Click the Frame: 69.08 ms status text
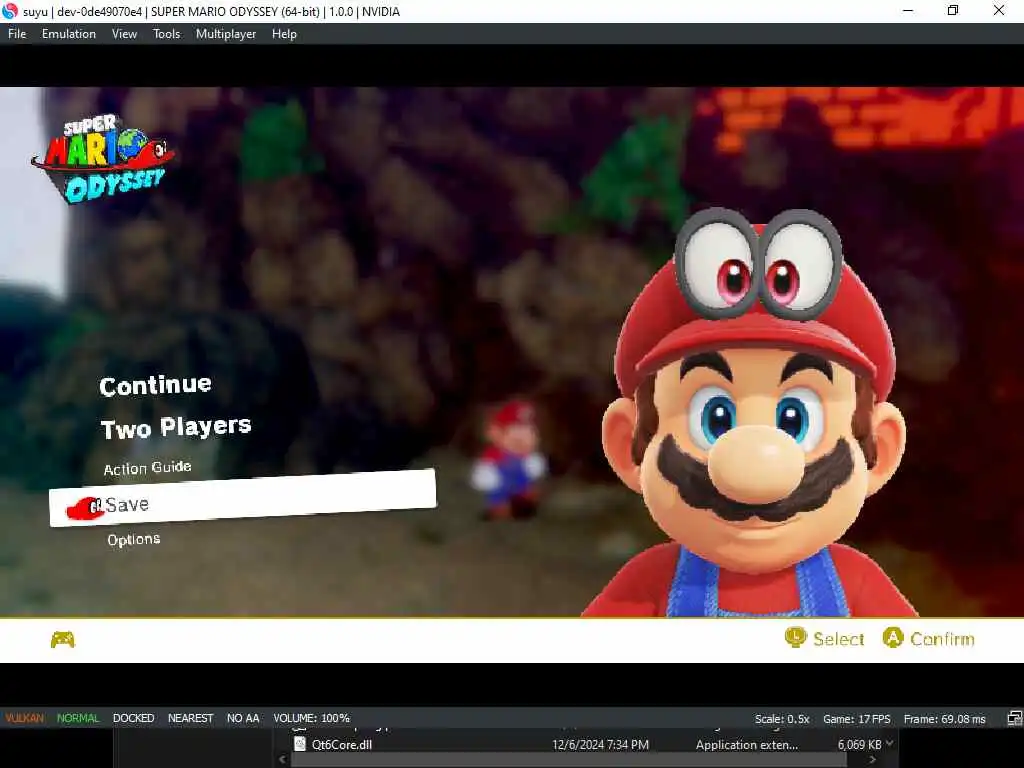The height and width of the screenshot is (768, 1024). (944, 718)
